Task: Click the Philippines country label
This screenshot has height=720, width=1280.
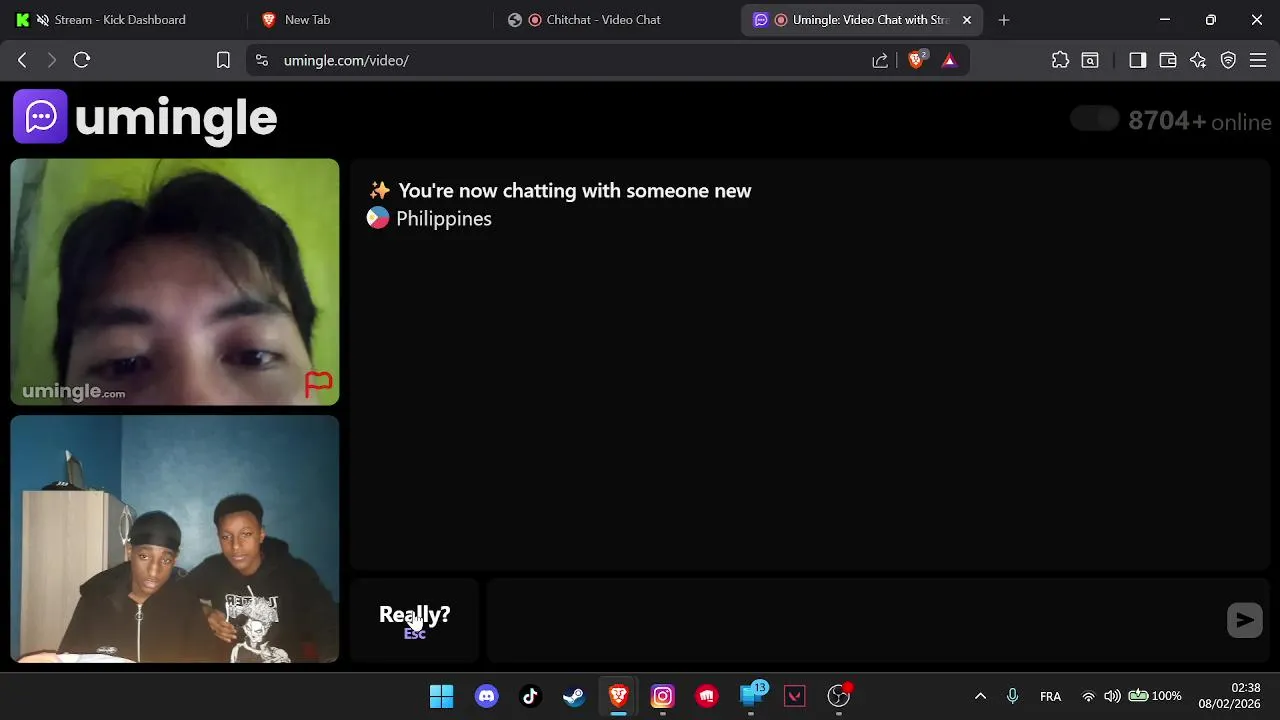Action: pyautogui.click(x=444, y=218)
